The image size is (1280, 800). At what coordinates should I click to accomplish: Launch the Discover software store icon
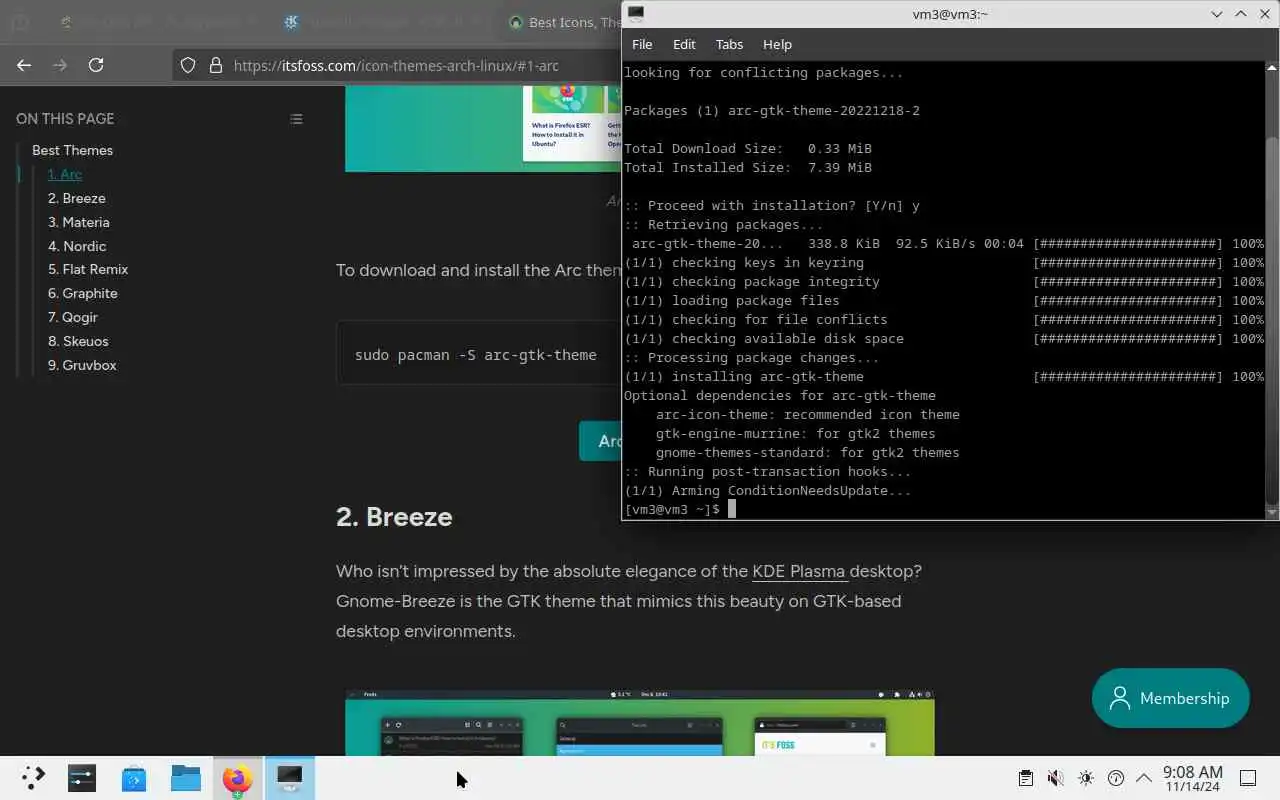pyautogui.click(x=134, y=778)
